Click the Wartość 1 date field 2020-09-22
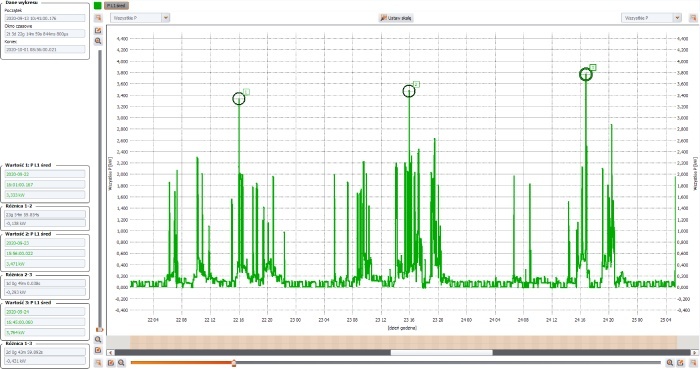 pos(45,174)
